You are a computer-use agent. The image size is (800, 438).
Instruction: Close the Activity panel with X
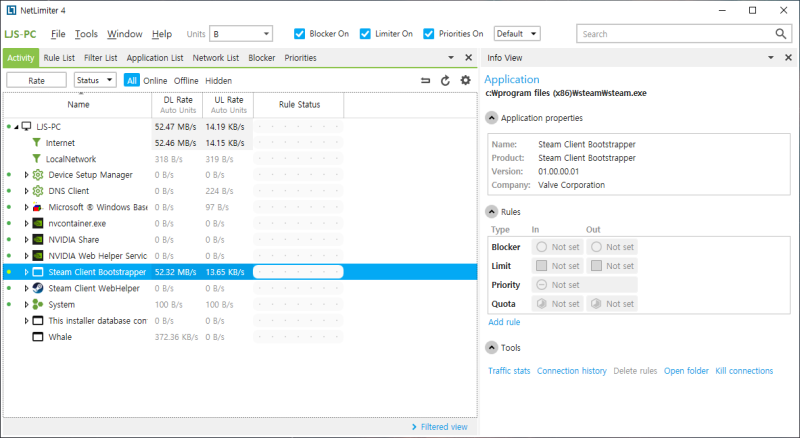point(468,58)
